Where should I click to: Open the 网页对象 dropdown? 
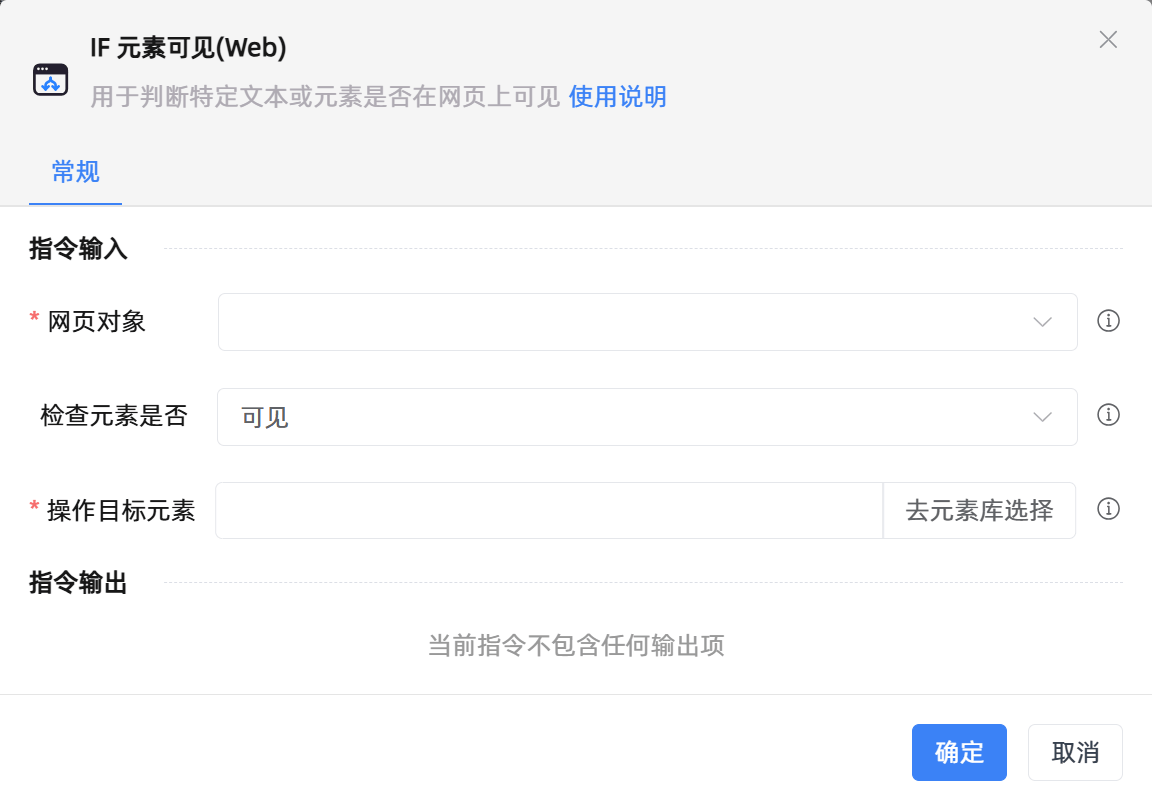(x=647, y=322)
